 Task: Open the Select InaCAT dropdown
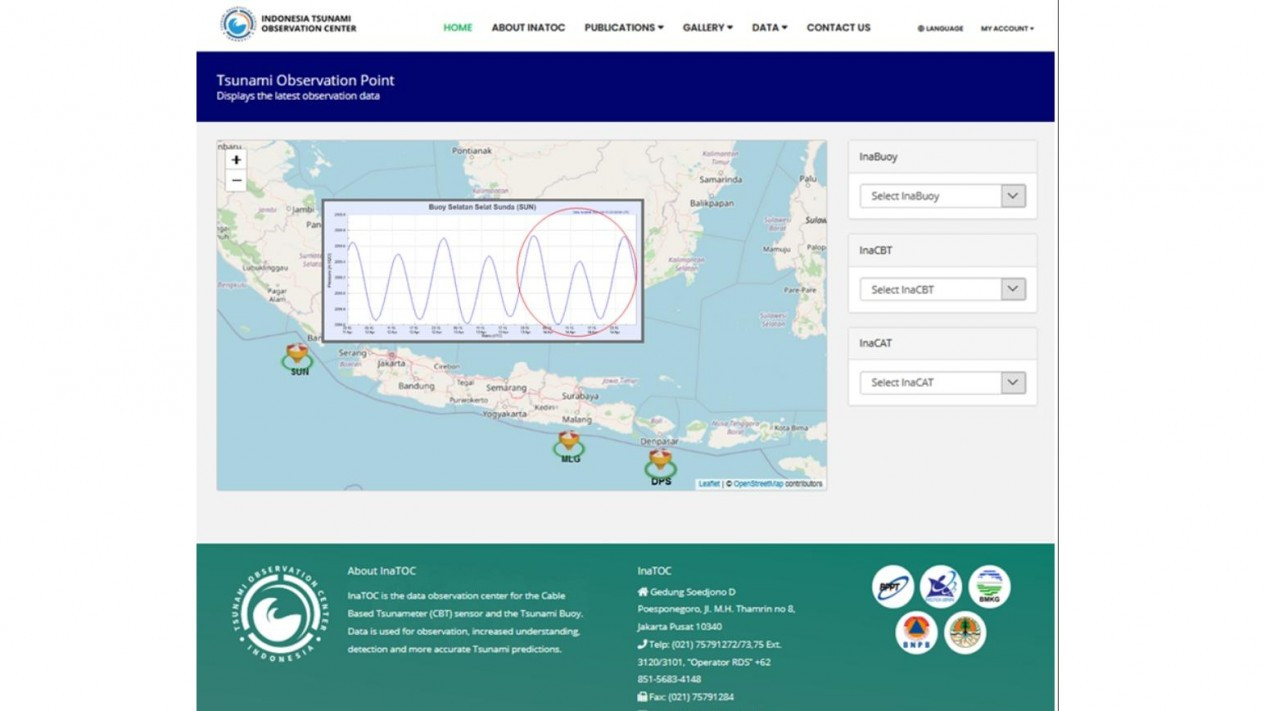943,382
